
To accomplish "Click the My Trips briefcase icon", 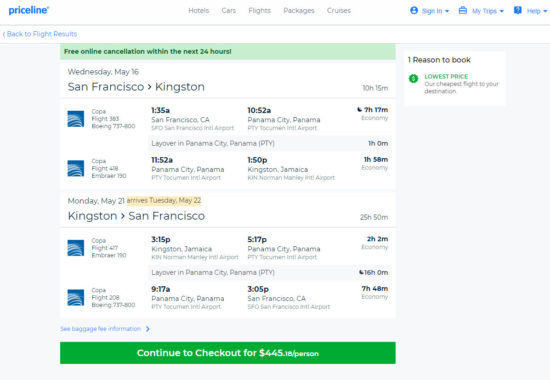I will coord(463,11).
